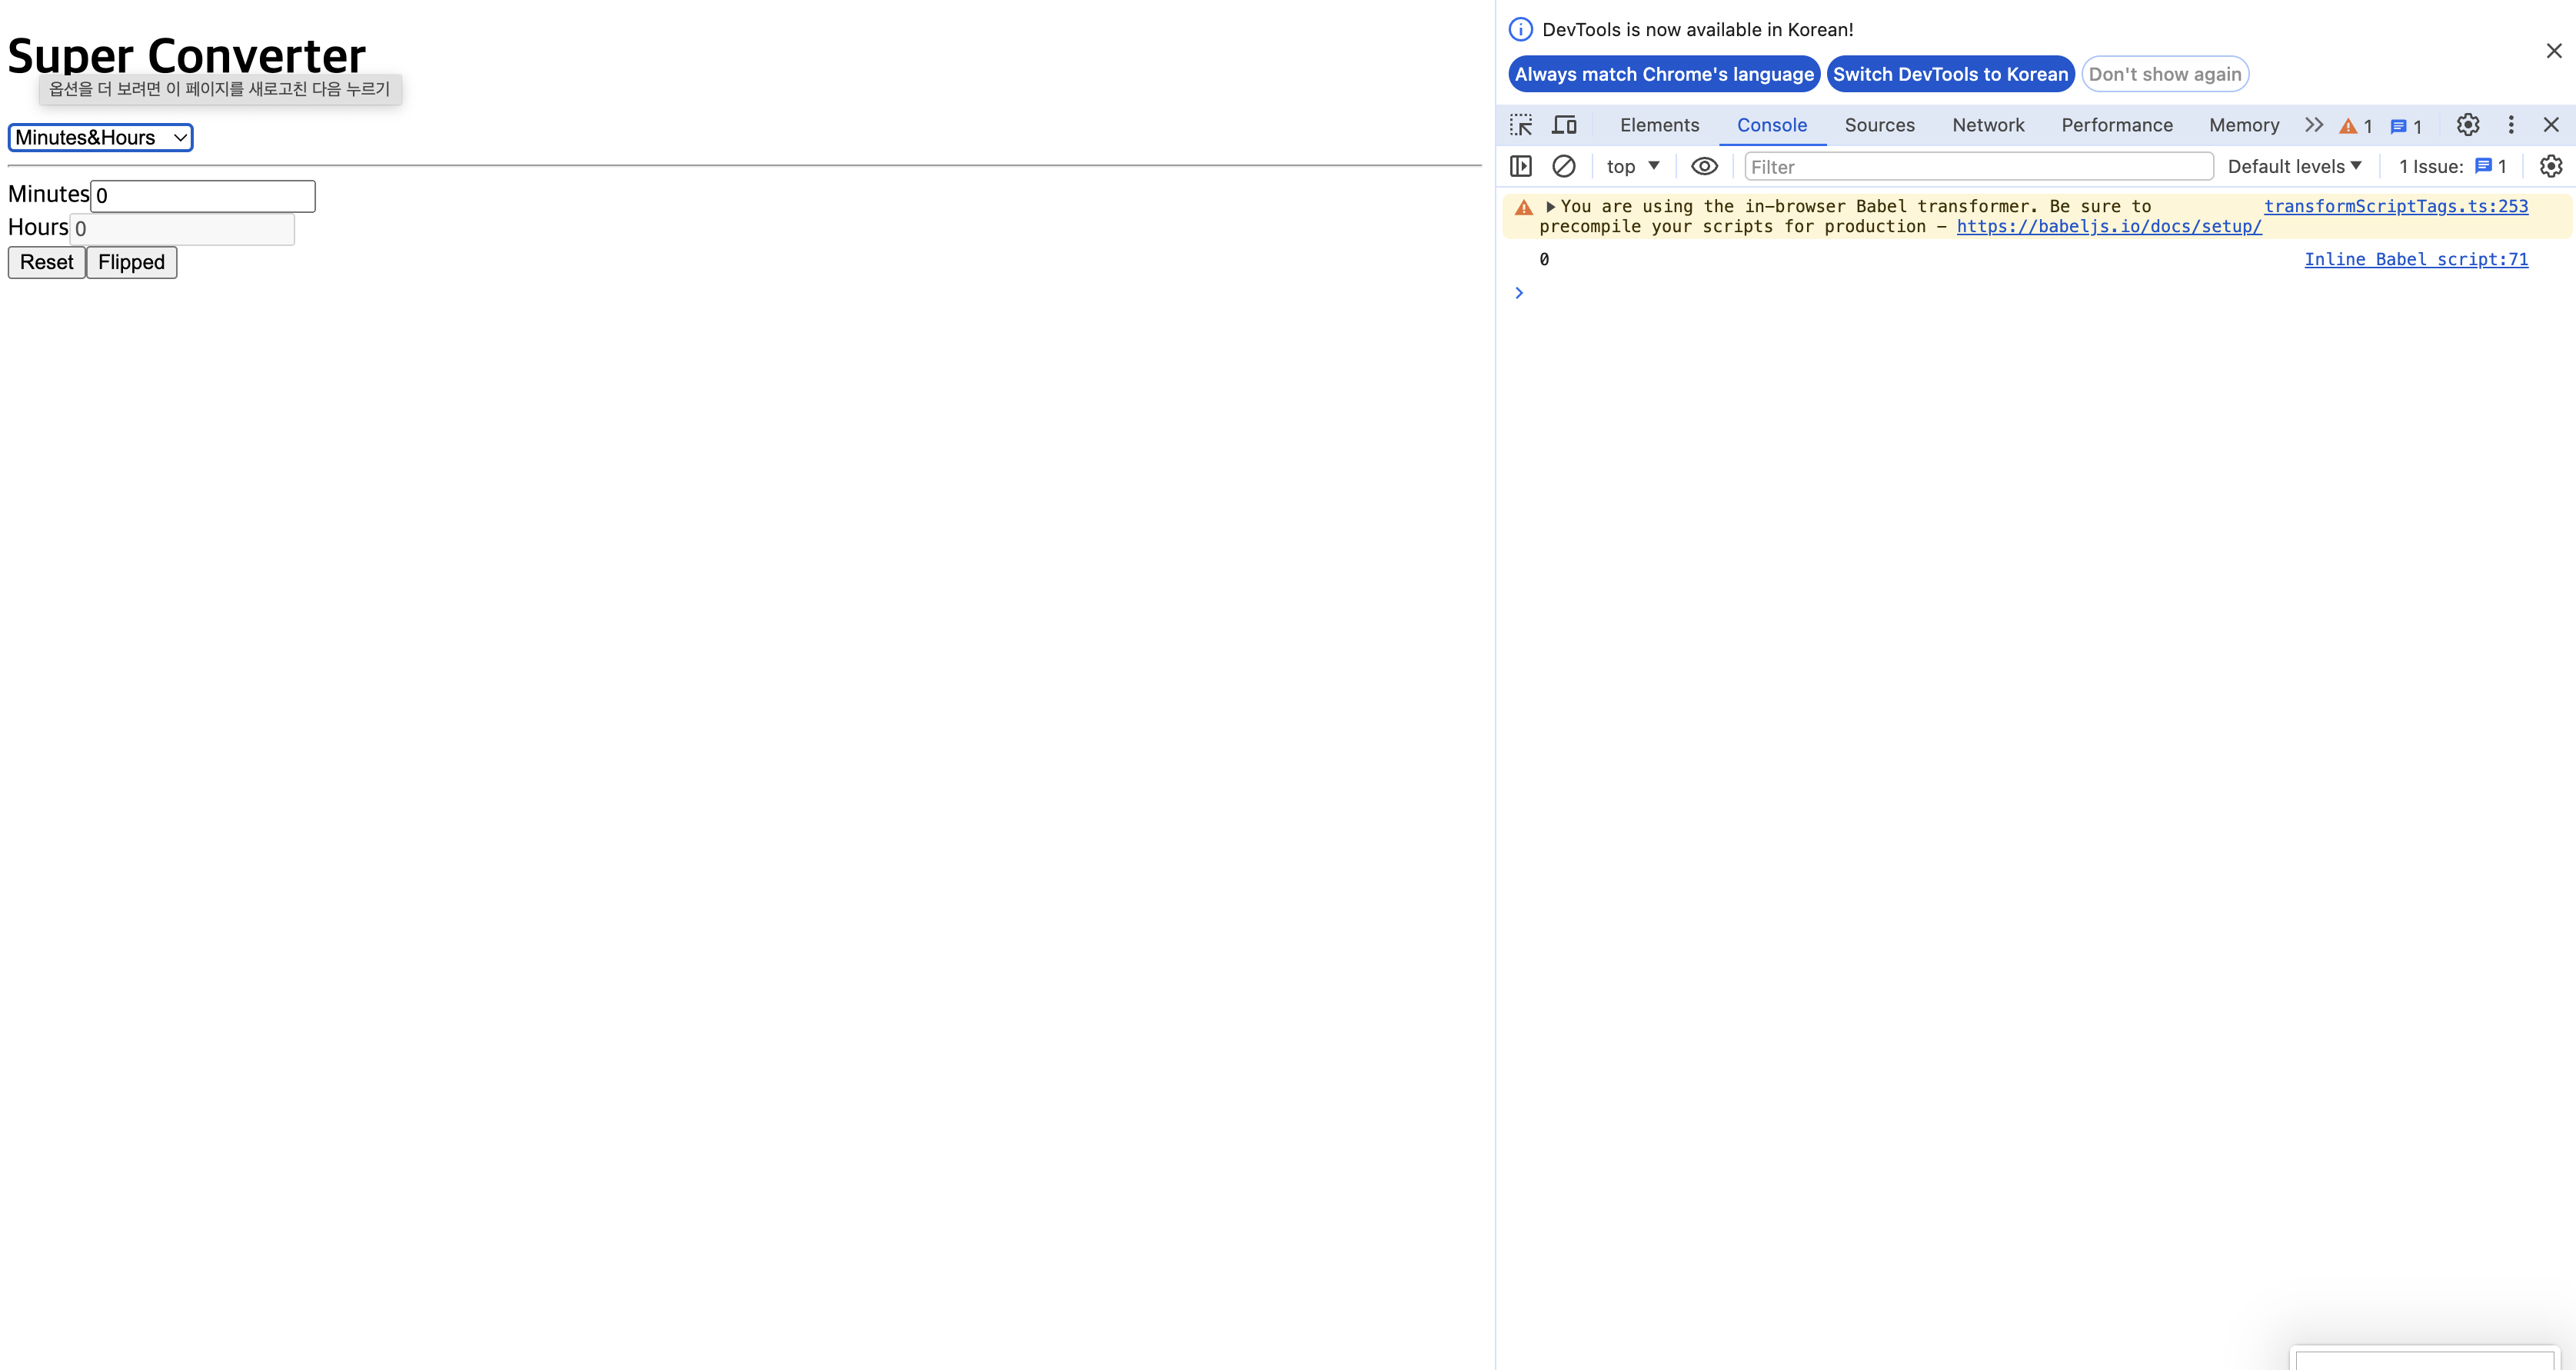Expand the Babel warning message triangle

[x=1550, y=207]
